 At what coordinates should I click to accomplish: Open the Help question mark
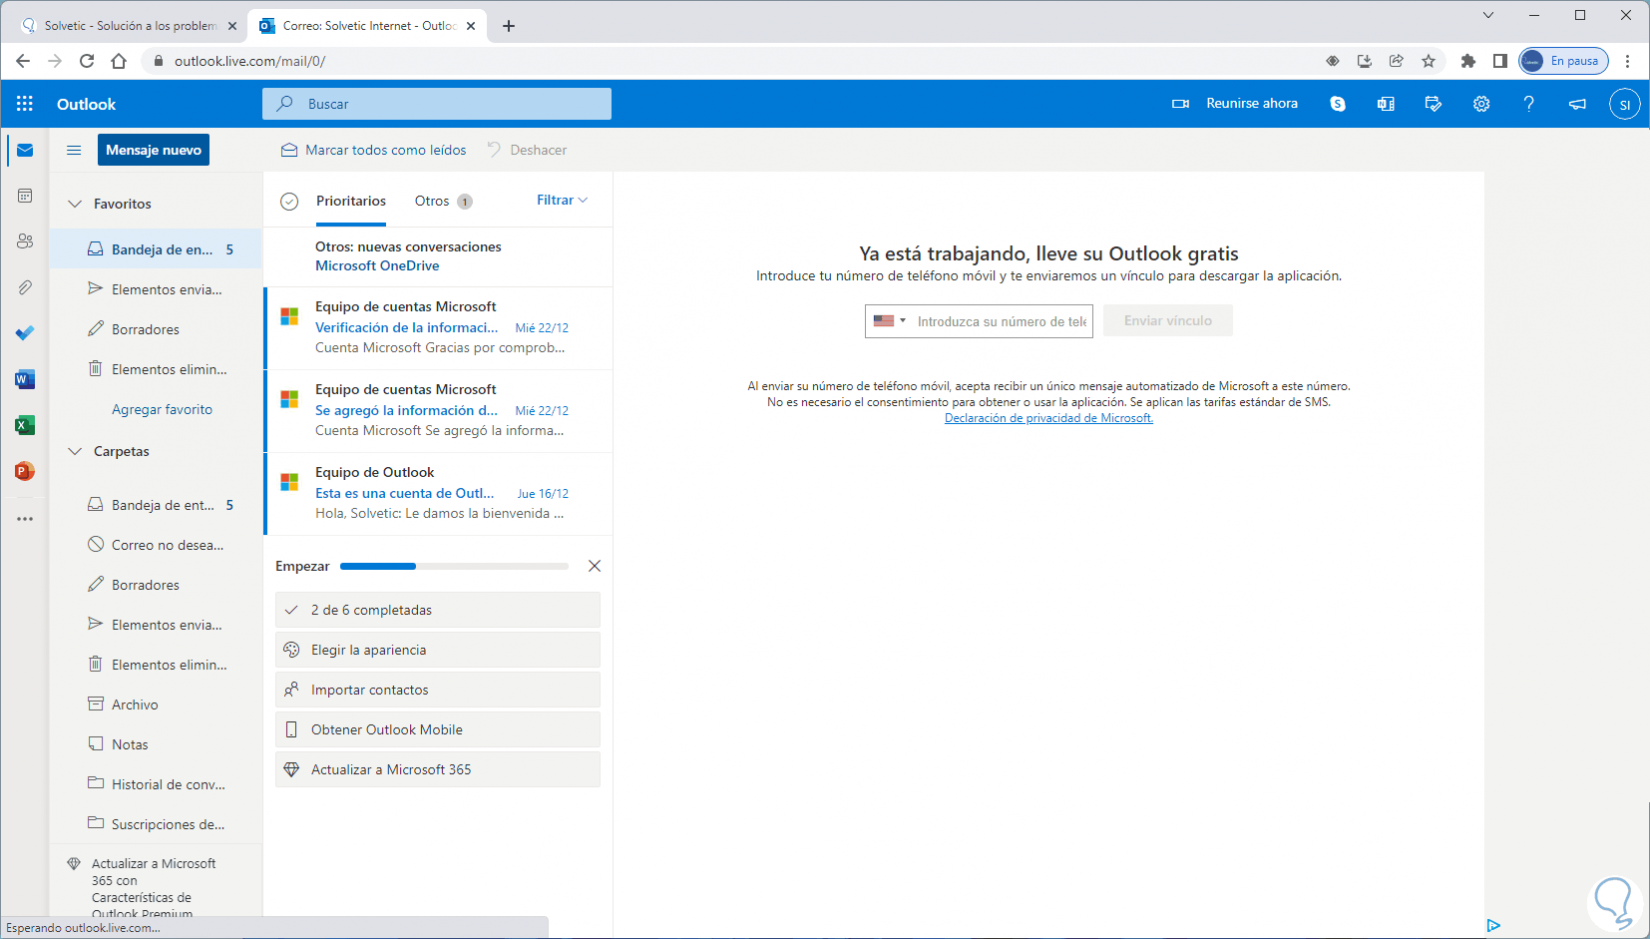pos(1529,104)
